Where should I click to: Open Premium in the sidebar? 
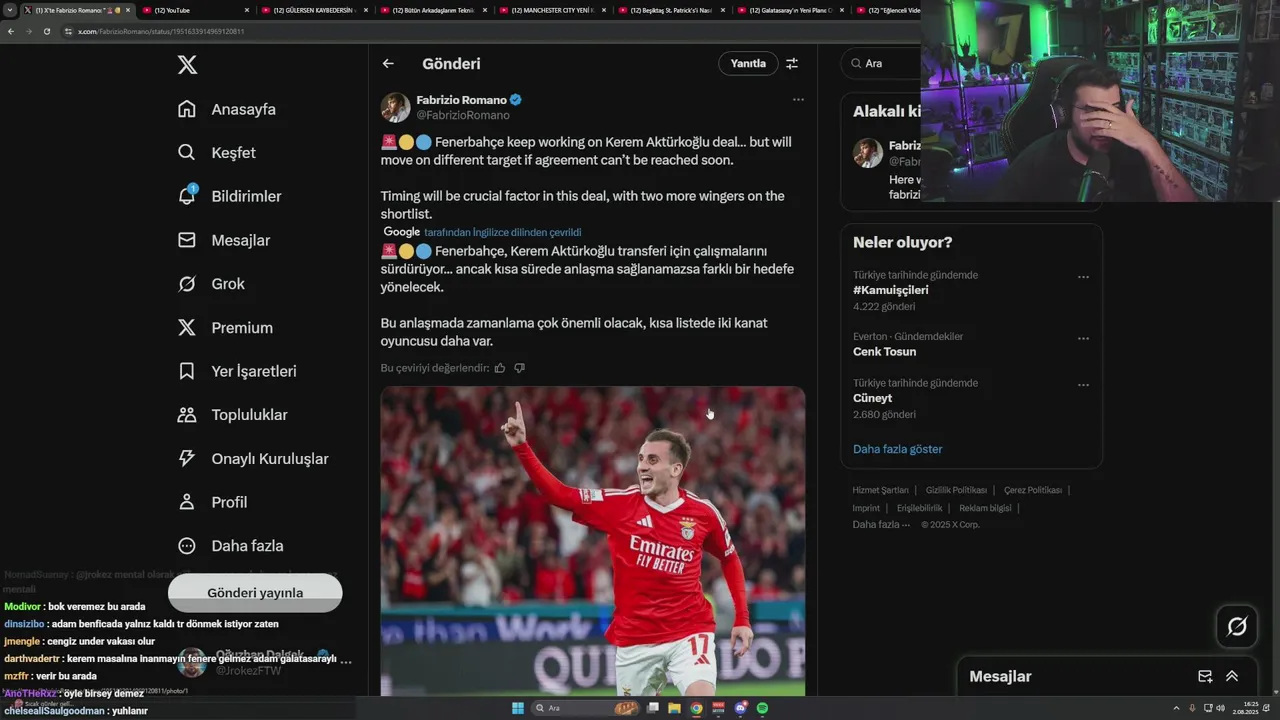point(225,327)
